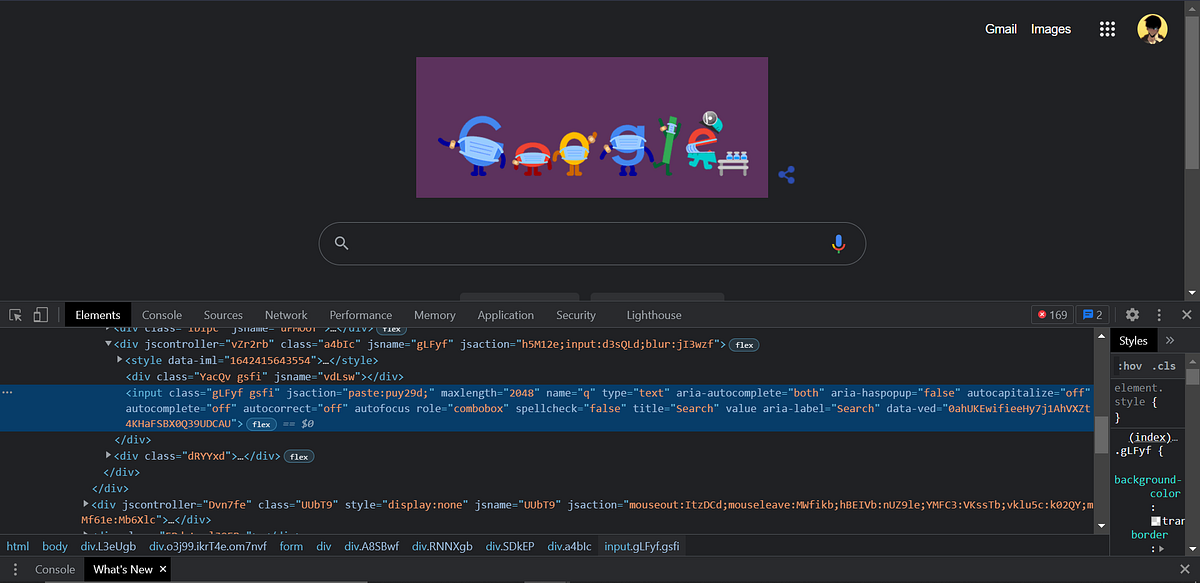Open DevTools customize three-dot menu
This screenshot has height=583, width=1200.
tap(1159, 315)
